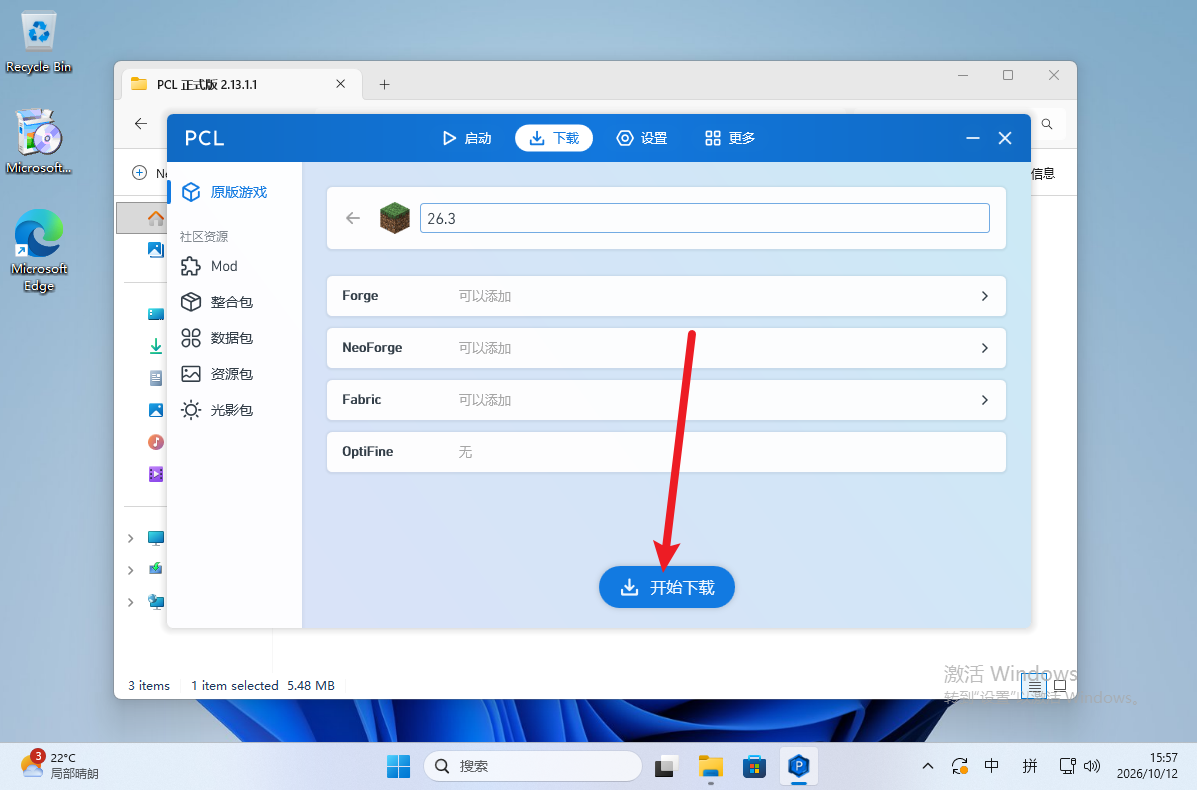This screenshot has height=790, width=1197.
Task: Select 原版游戏 in the PCL sidebar
Action: pos(224,192)
